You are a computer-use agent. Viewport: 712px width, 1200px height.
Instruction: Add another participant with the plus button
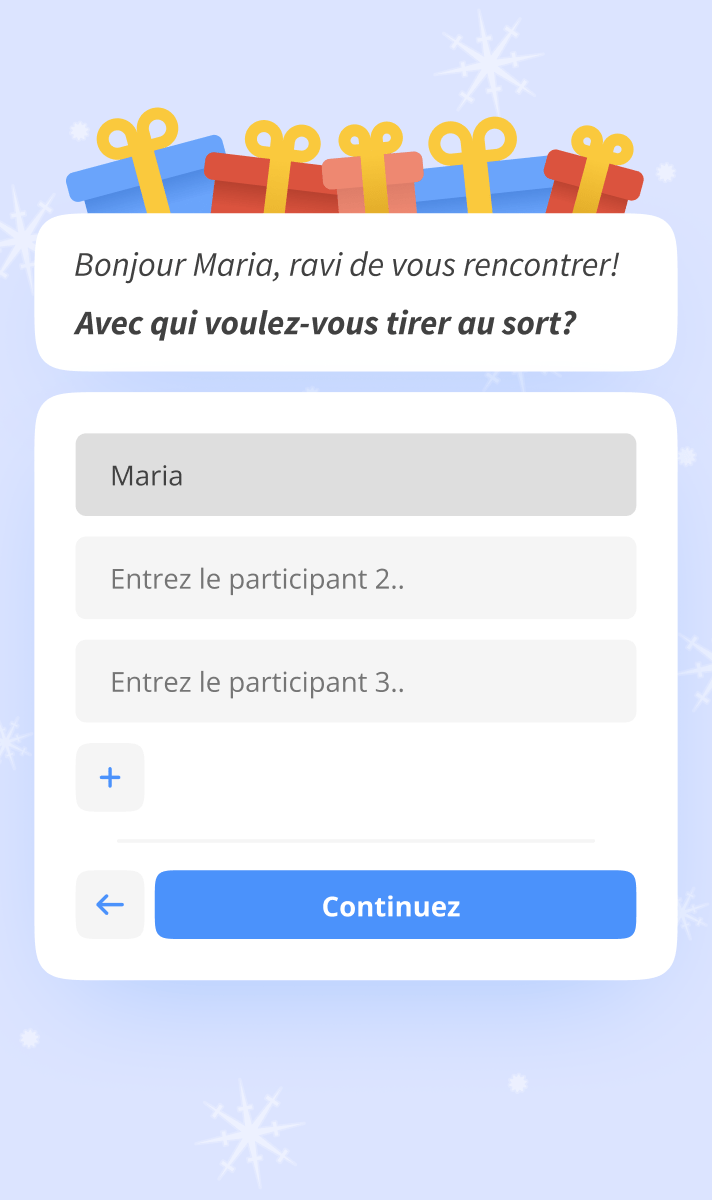(x=110, y=777)
